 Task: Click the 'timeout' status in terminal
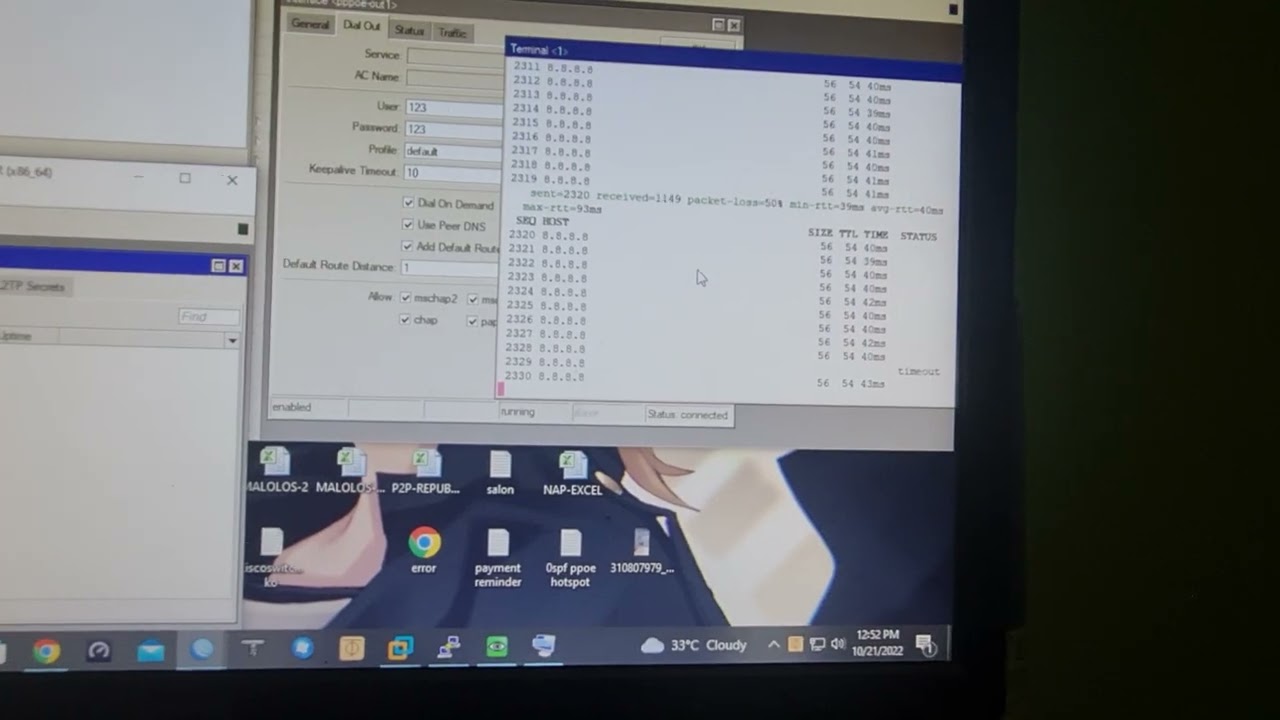coord(918,371)
